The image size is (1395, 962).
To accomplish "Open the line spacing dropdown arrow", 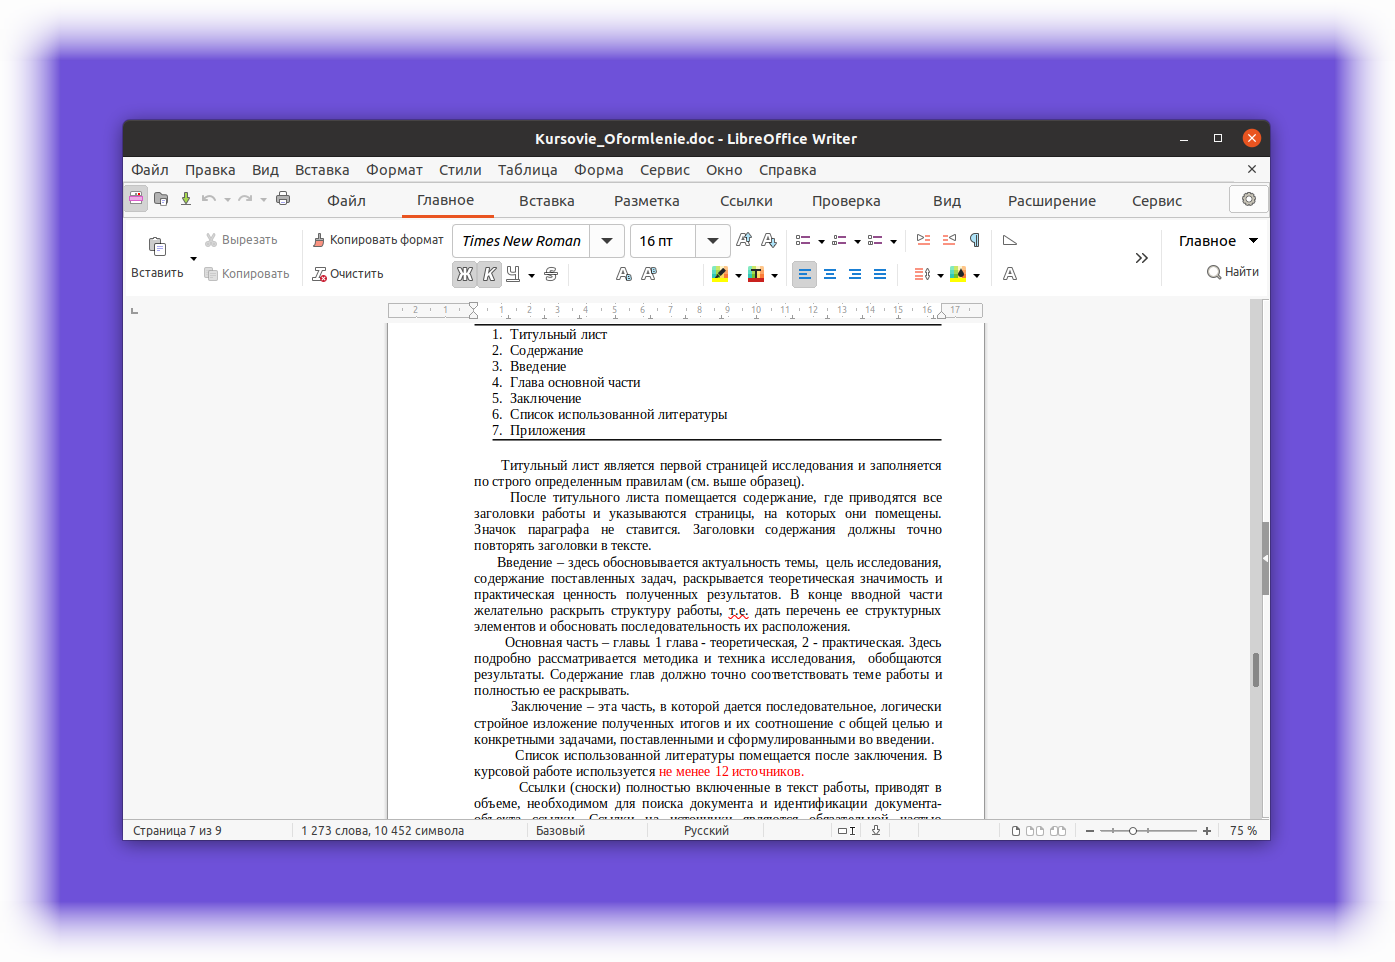I will 941,275.
